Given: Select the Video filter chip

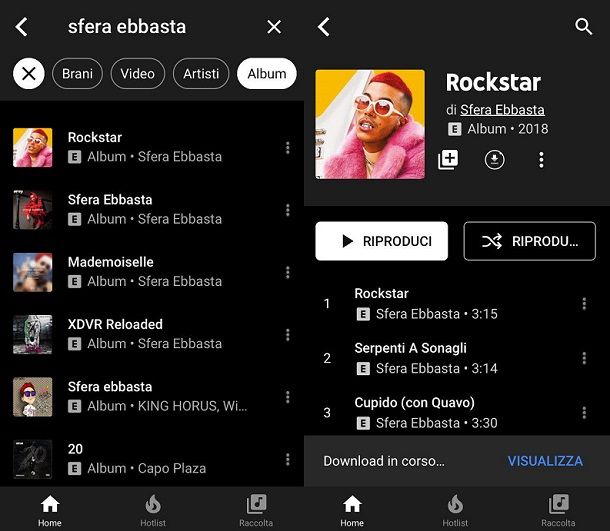Looking at the screenshot, I should pos(138,74).
